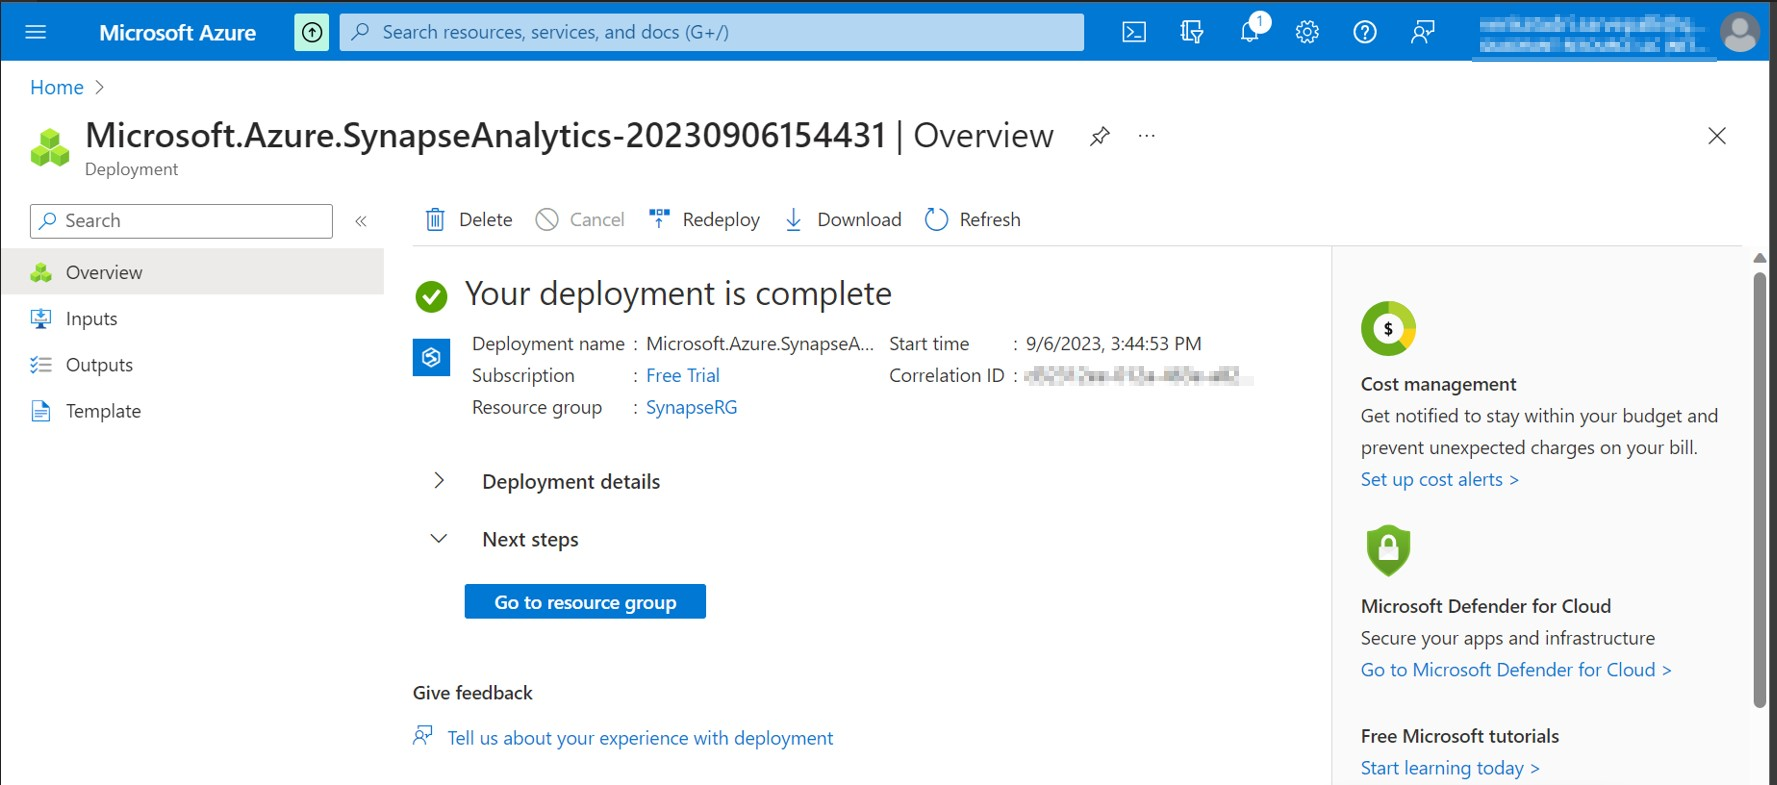Select Outputs in the side menu
This screenshot has height=785, width=1777.
pyautogui.click(x=99, y=365)
